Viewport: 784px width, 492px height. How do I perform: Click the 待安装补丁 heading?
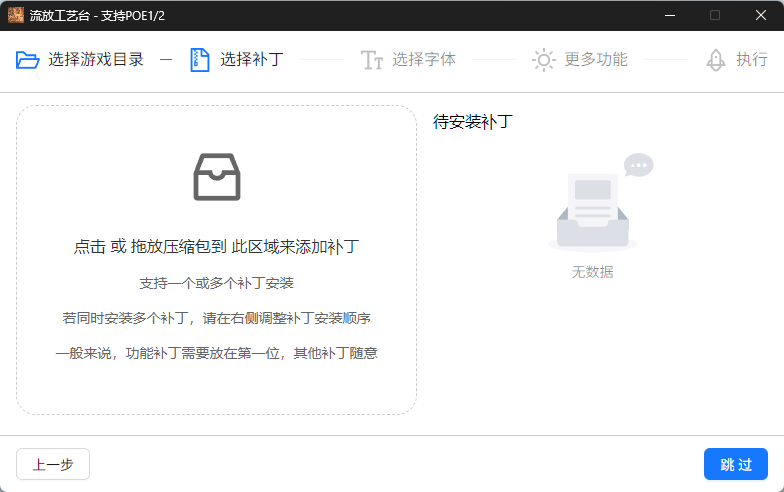(x=473, y=122)
